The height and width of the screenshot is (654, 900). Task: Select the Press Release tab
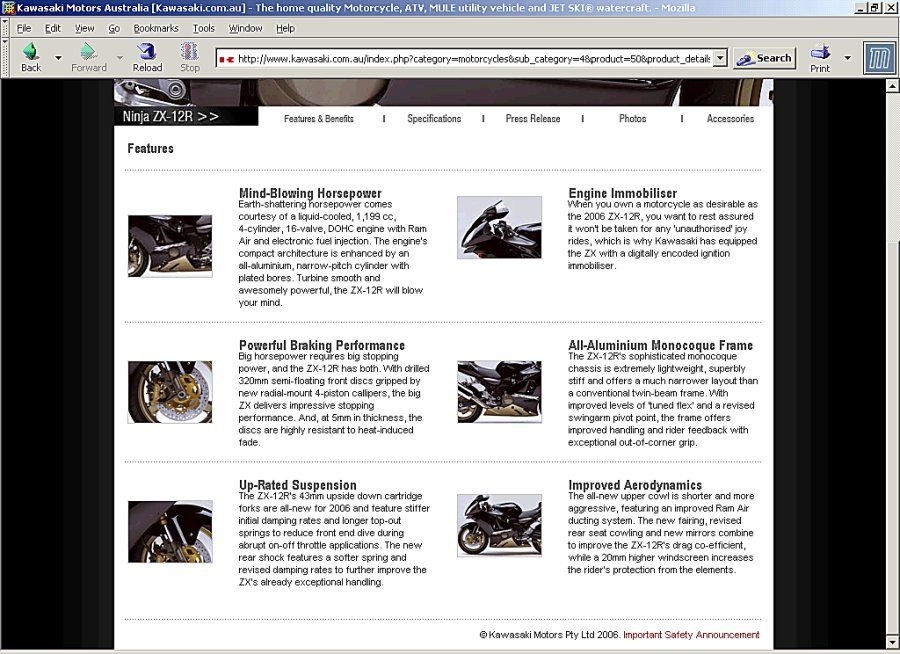(533, 118)
